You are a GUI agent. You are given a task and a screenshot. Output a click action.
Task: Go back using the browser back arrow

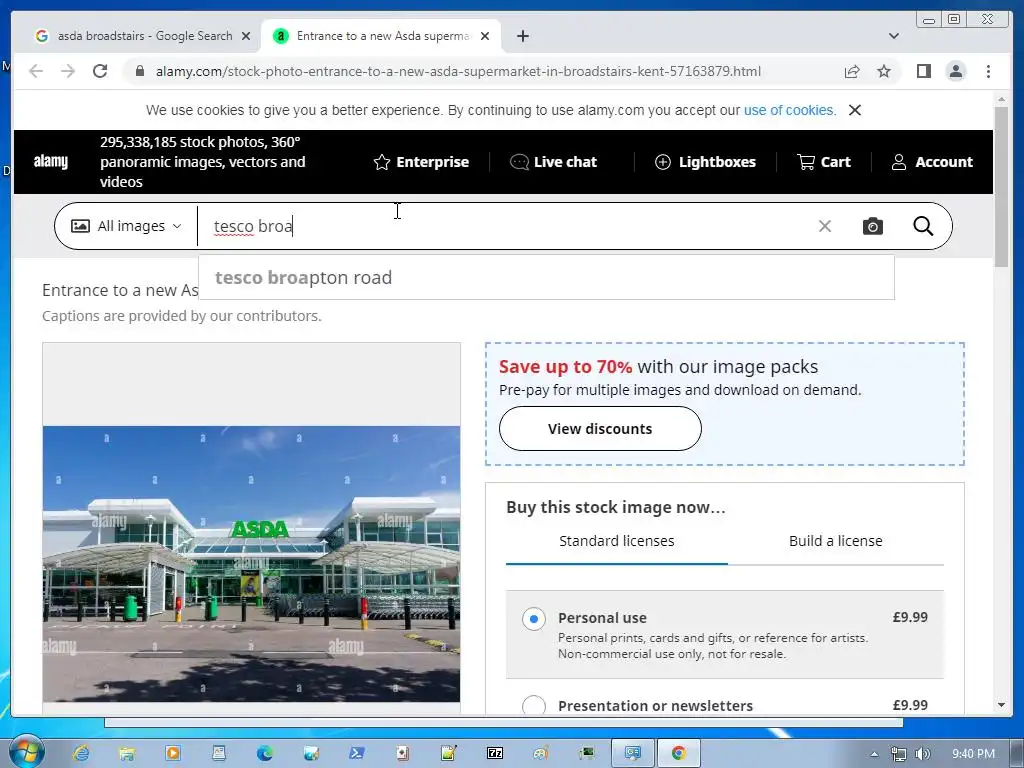(x=37, y=71)
